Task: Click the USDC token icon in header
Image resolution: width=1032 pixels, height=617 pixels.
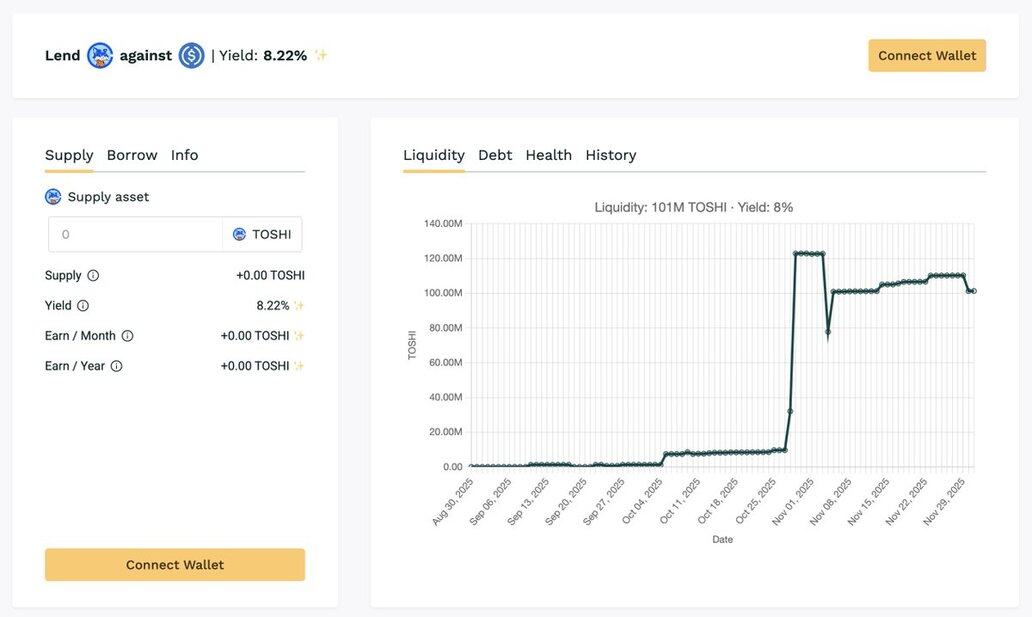Action: (191, 56)
